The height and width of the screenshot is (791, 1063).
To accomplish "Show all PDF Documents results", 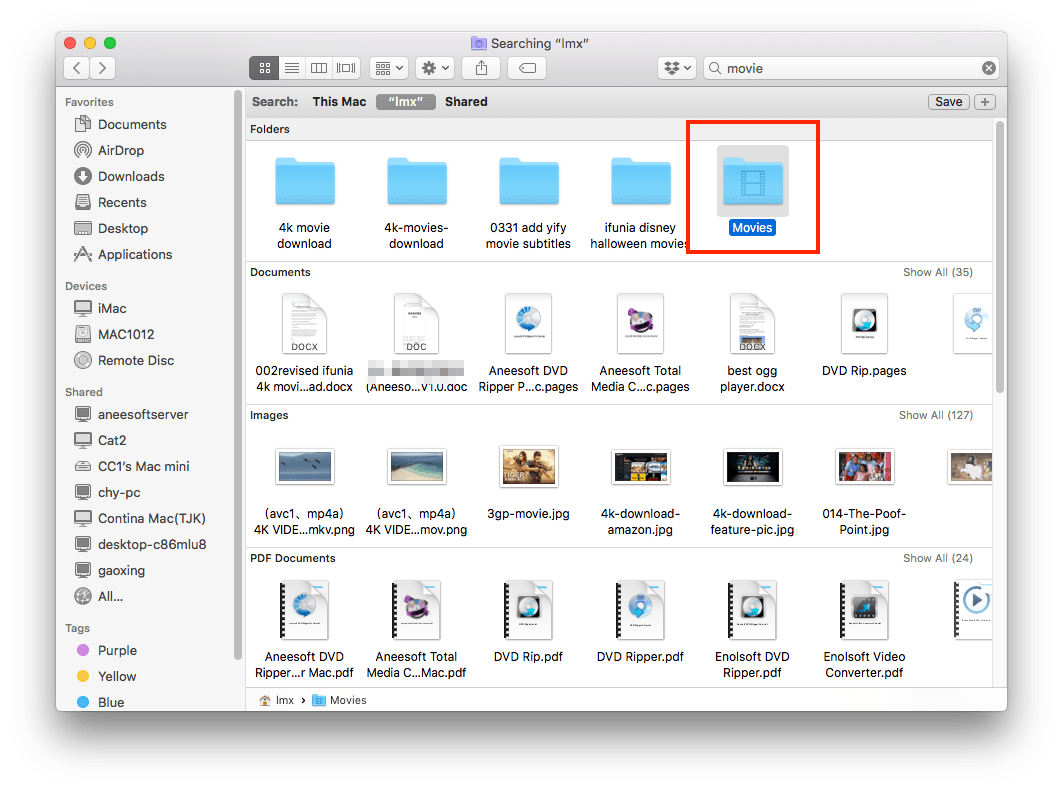I will 936,558.
